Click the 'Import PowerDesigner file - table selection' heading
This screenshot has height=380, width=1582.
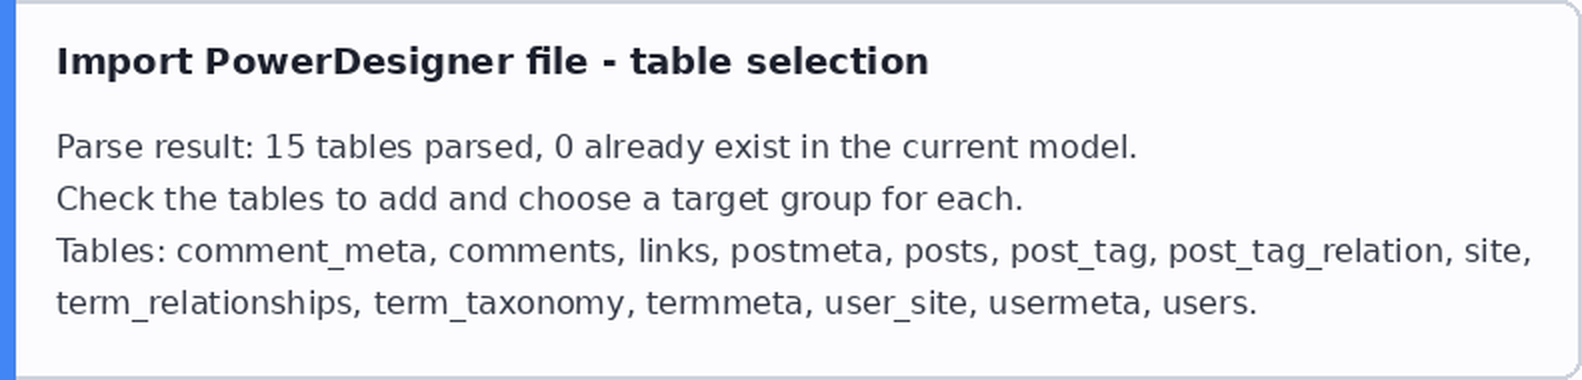(x=492, y=62)
